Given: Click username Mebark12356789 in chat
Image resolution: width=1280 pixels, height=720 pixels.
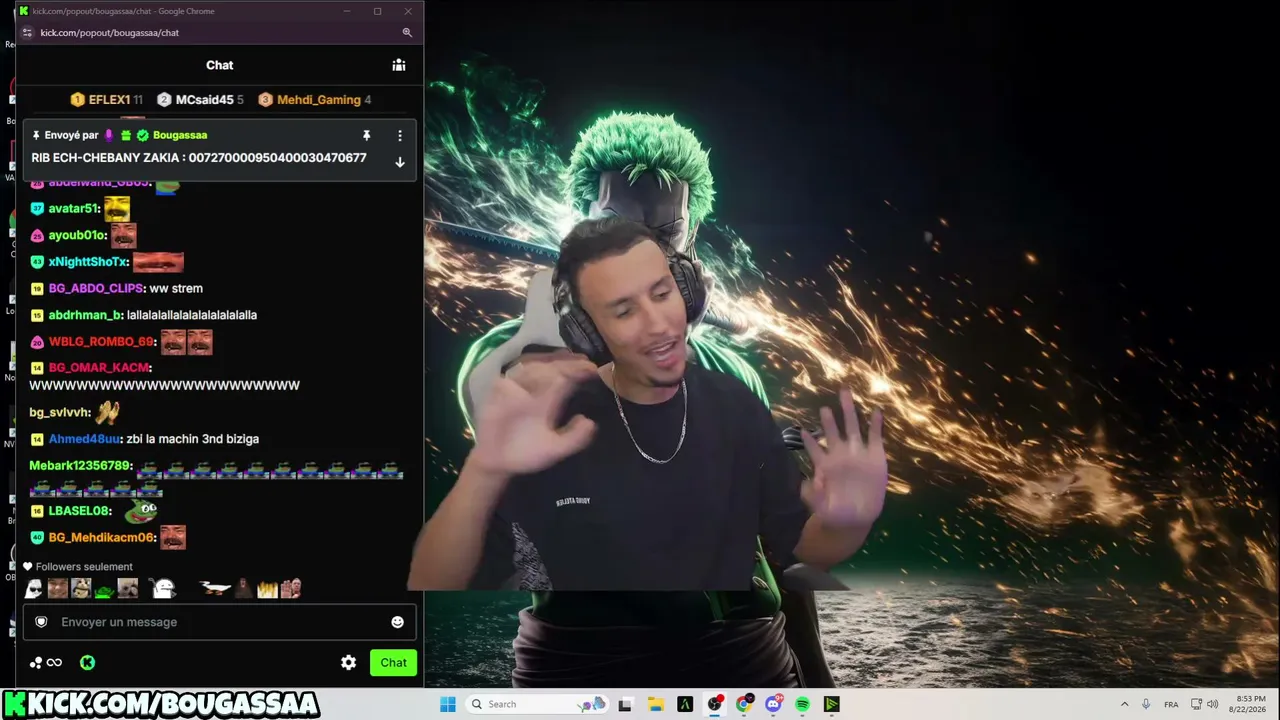Looking at the screenshot, I should (80, 466).
